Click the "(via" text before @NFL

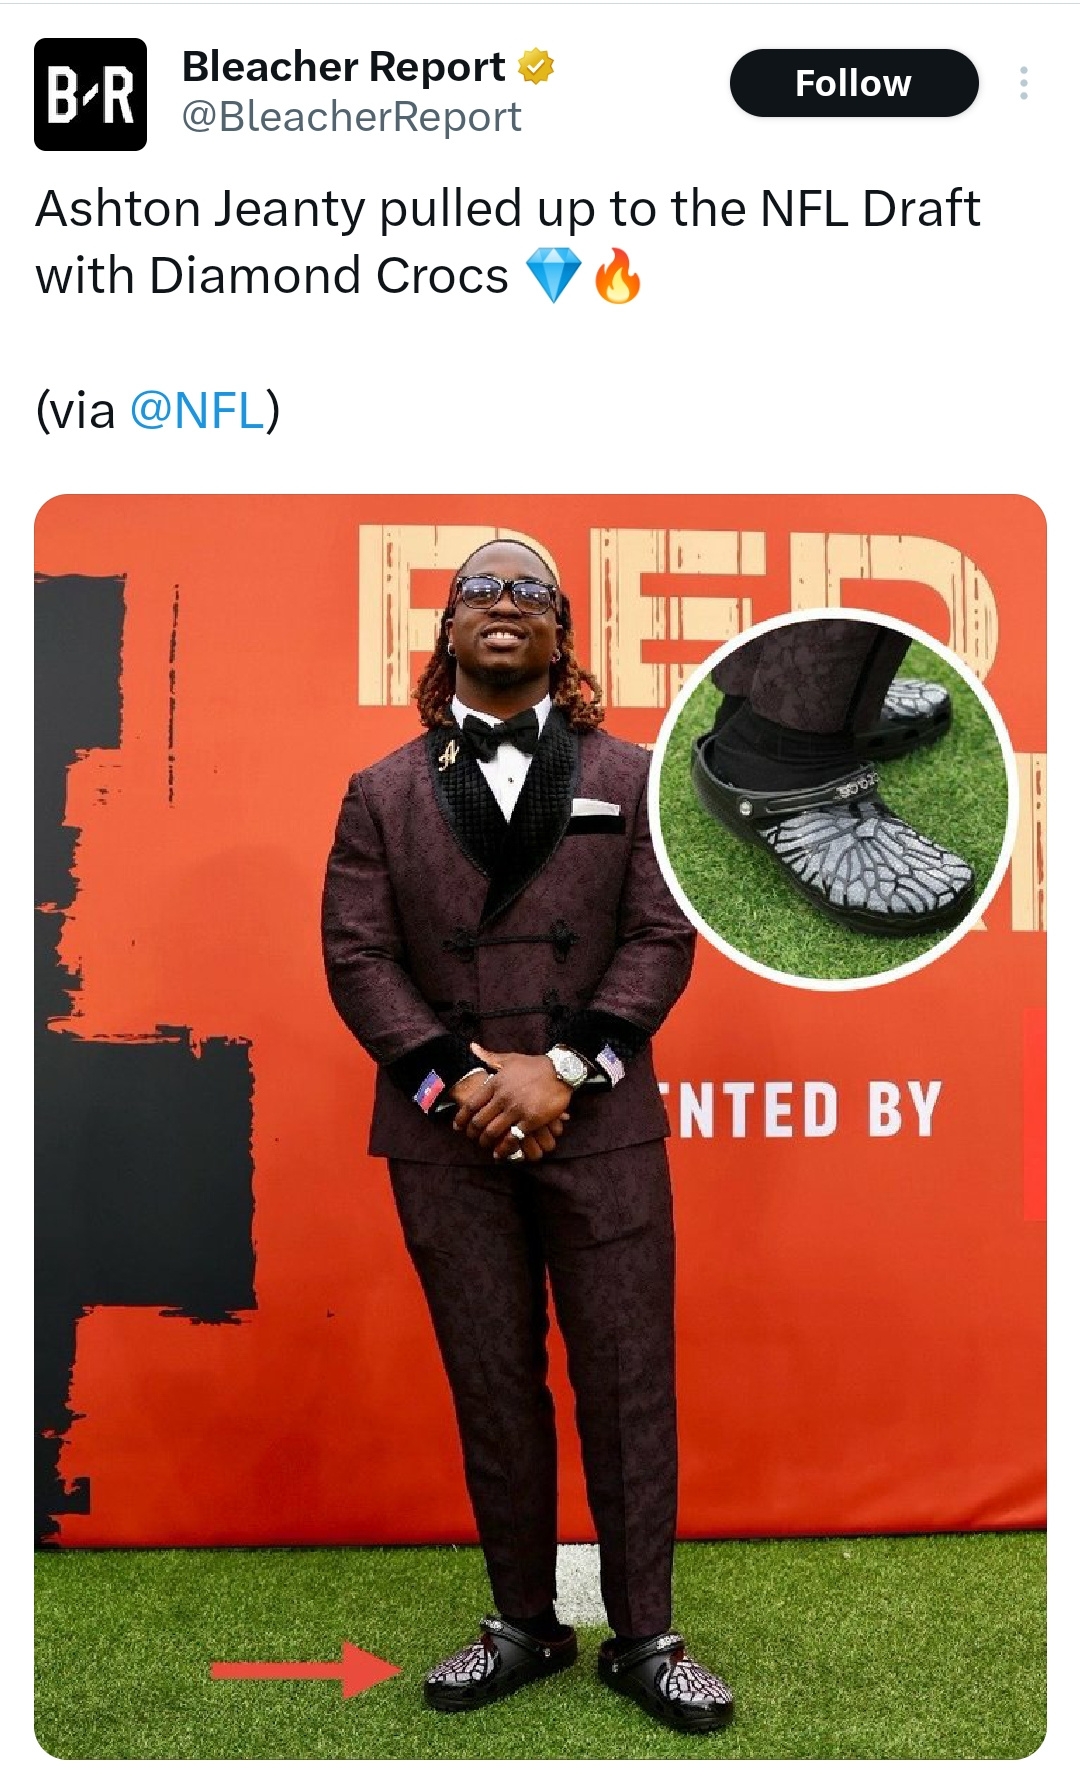76,410
